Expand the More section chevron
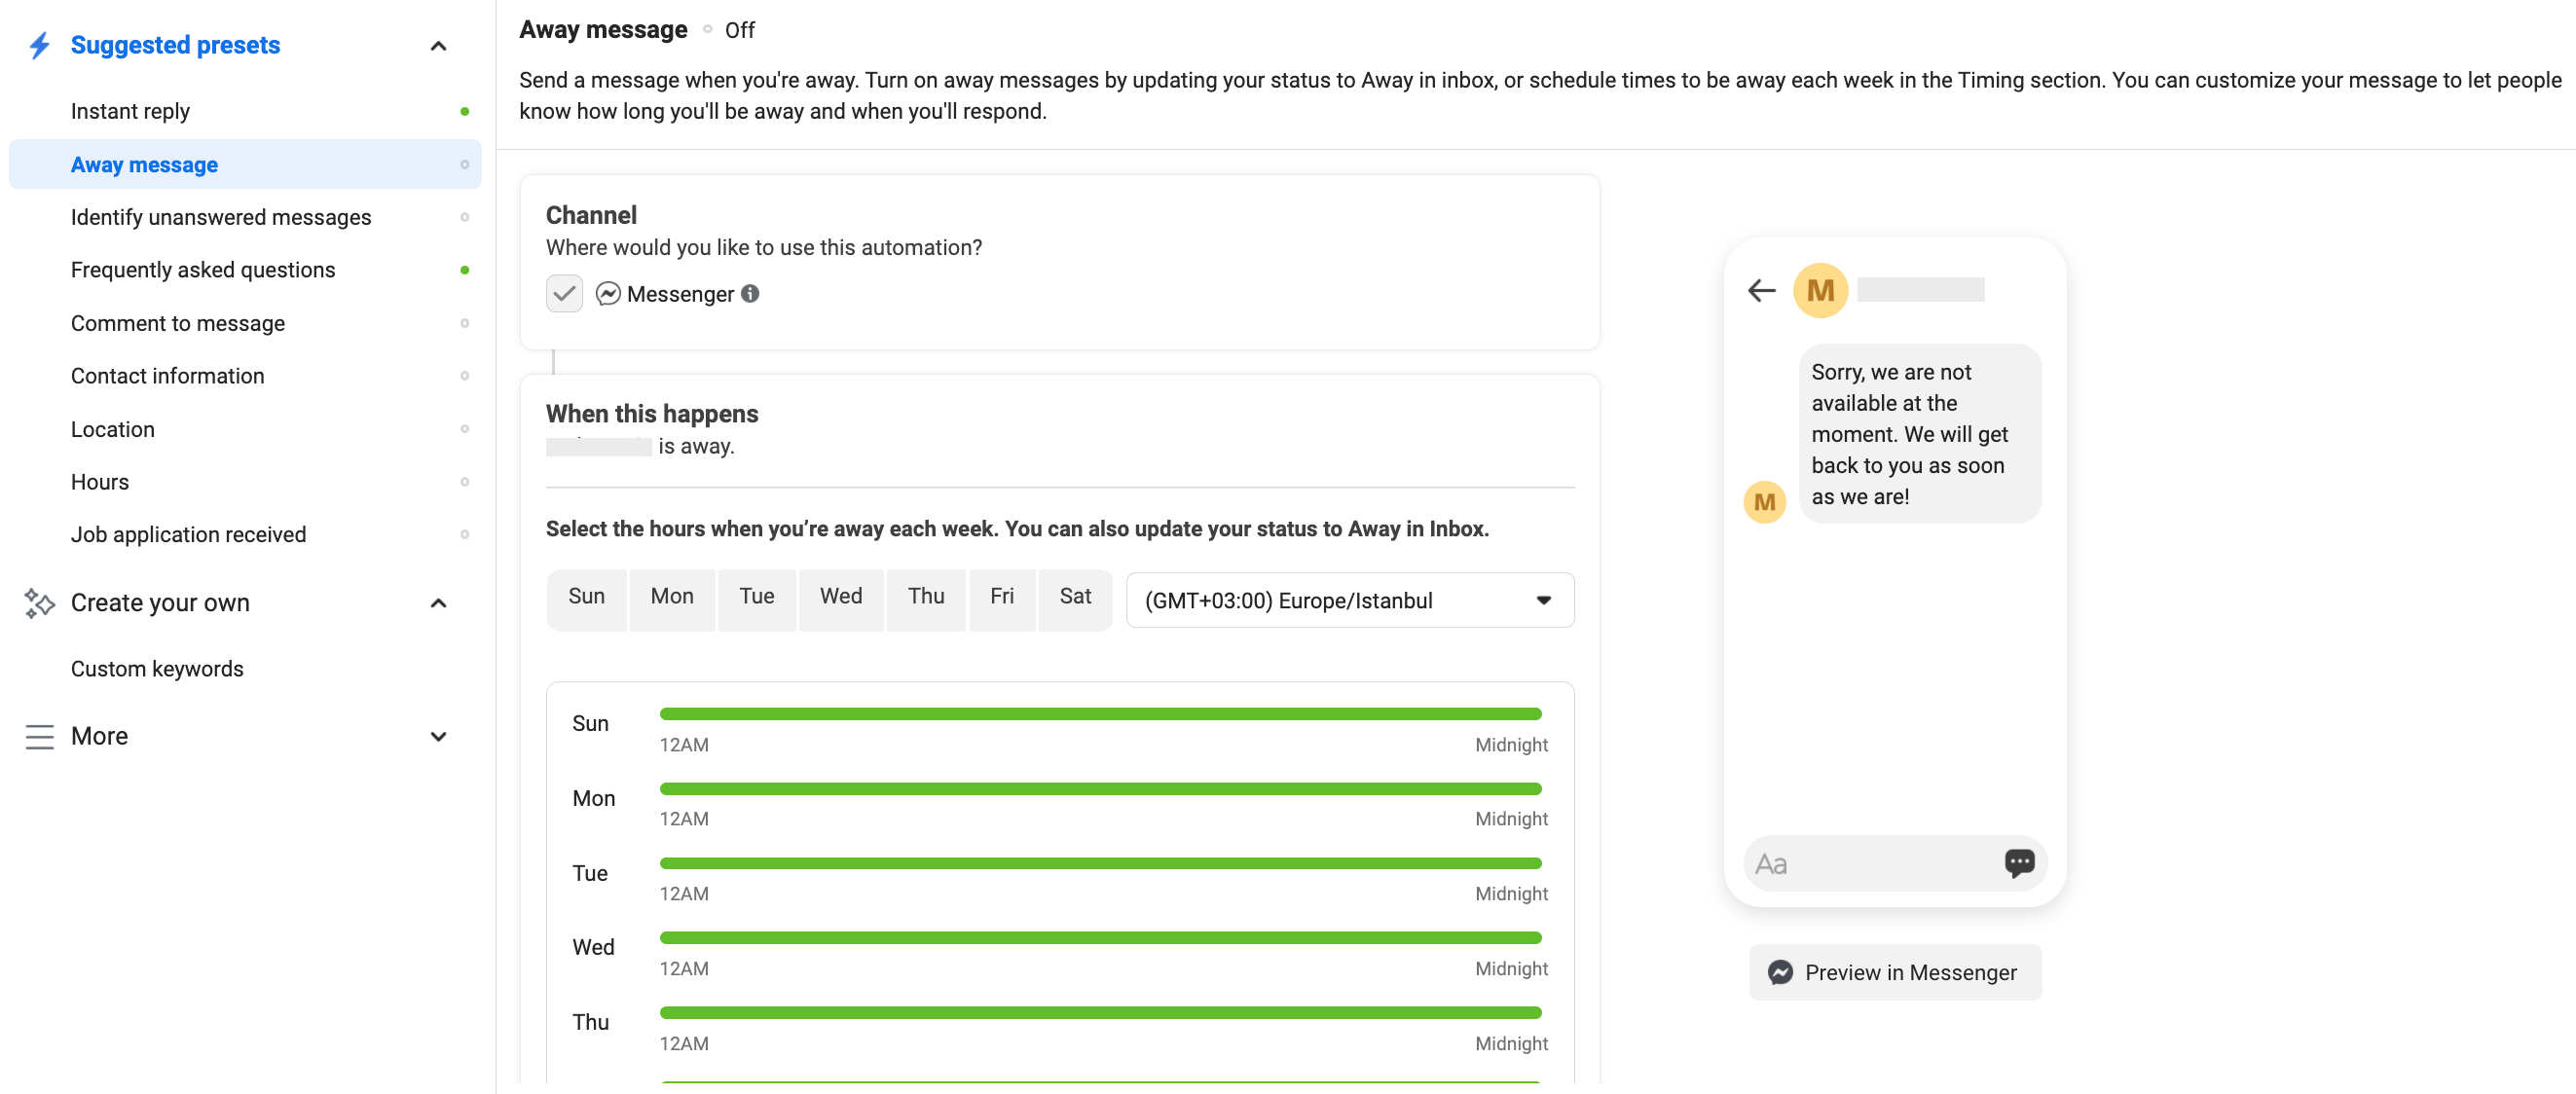This screenshot has width=2576, height=1094. (x=438, y=737)
